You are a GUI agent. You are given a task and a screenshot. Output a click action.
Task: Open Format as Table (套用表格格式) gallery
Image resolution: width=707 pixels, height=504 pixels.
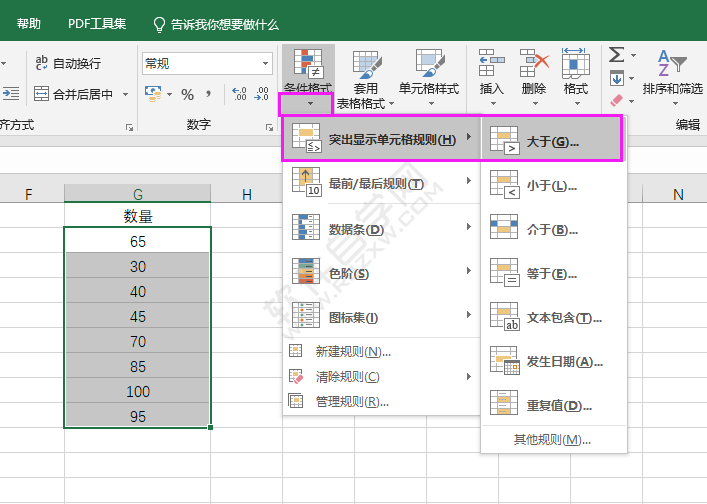pyautogui.click(x=367, y=80)
